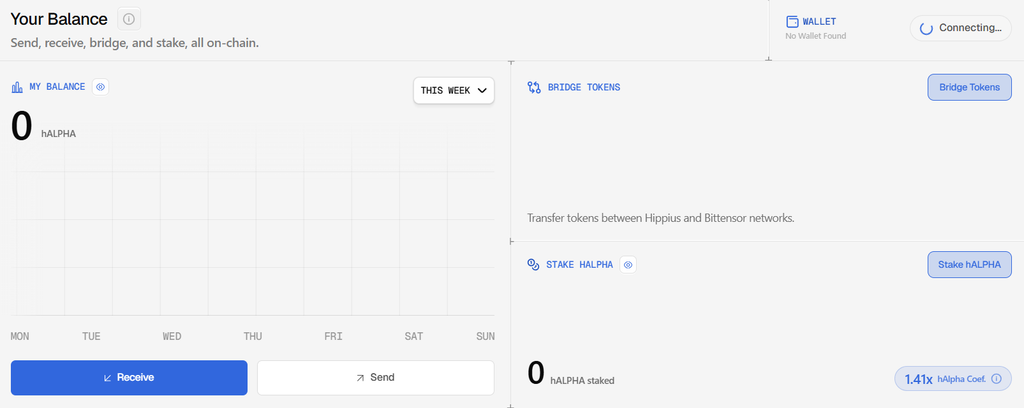Viewport: 1024px width, 408px height.
Task: Click the Send button
Action: (x=376, y=377)
